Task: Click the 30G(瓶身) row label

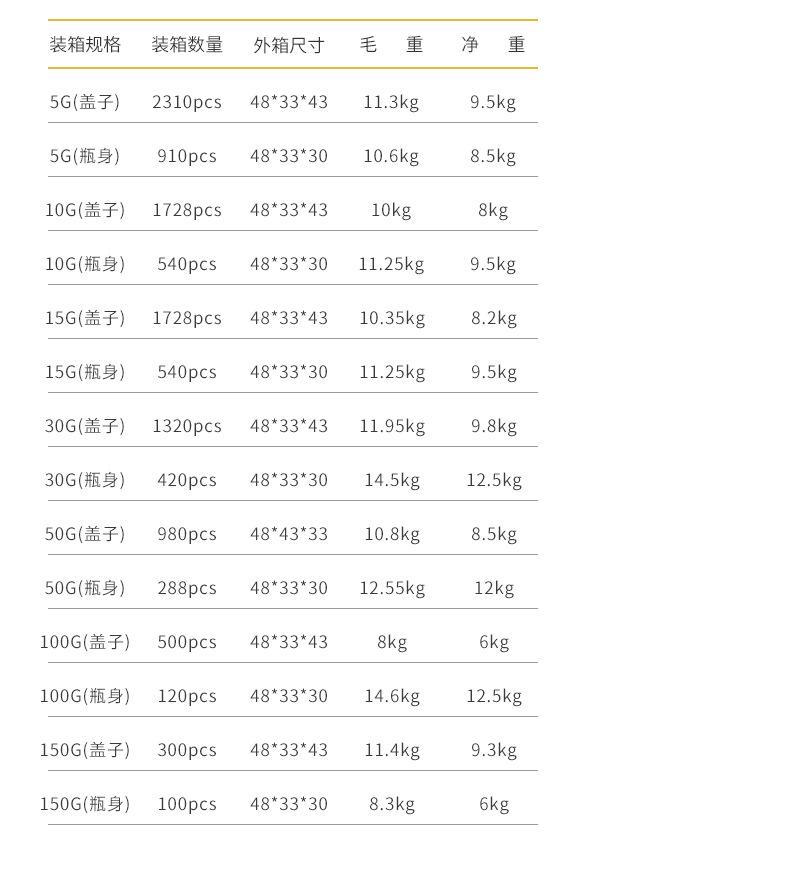Action: (x=85, y=480)
